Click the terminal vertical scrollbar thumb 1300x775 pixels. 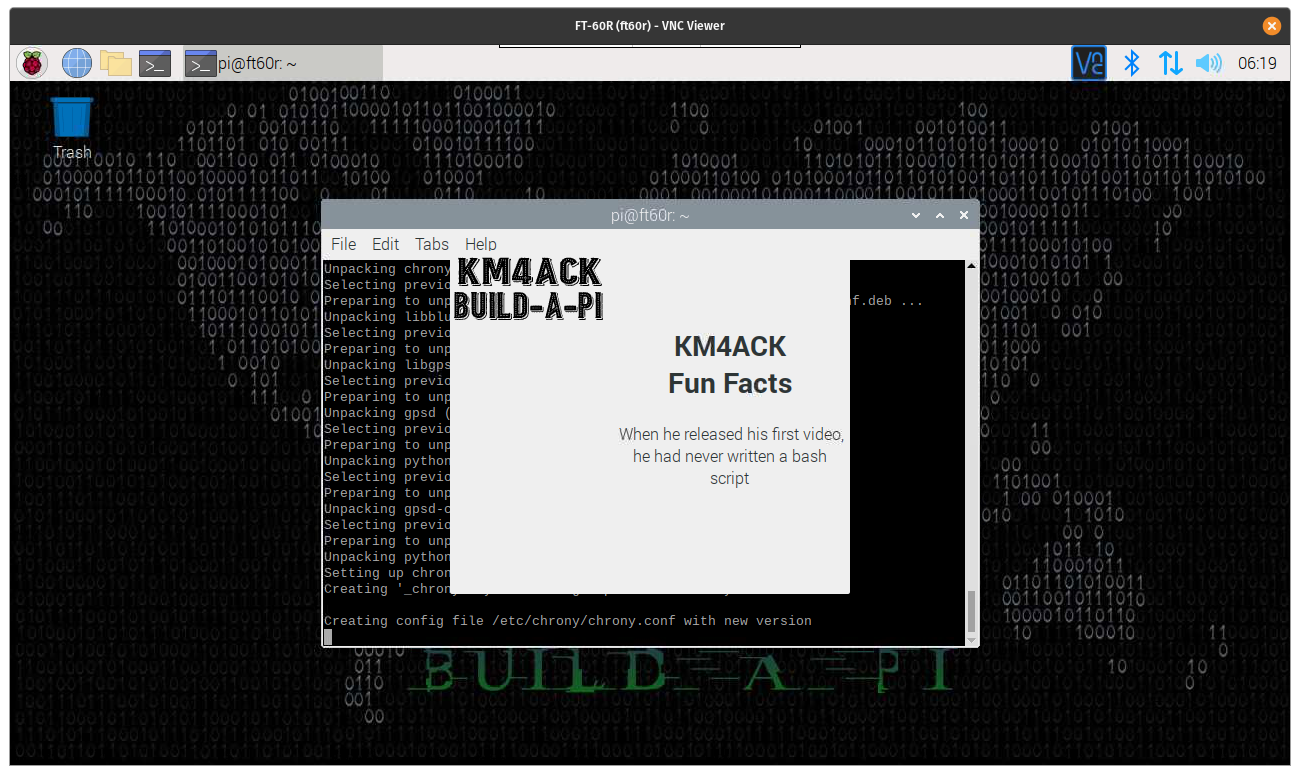coord(972,609)
